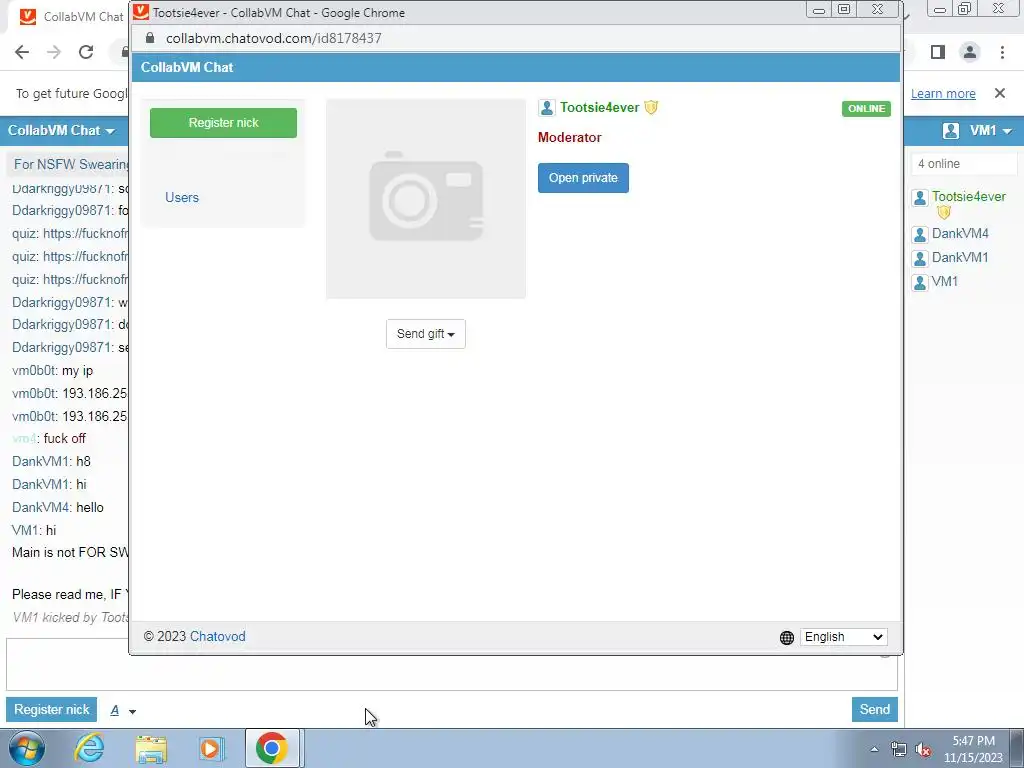The width and height of the screenshot is (1024, 768).
Task: Click the DankVM1 nickname in h8 message
Action: pos(41,462)
